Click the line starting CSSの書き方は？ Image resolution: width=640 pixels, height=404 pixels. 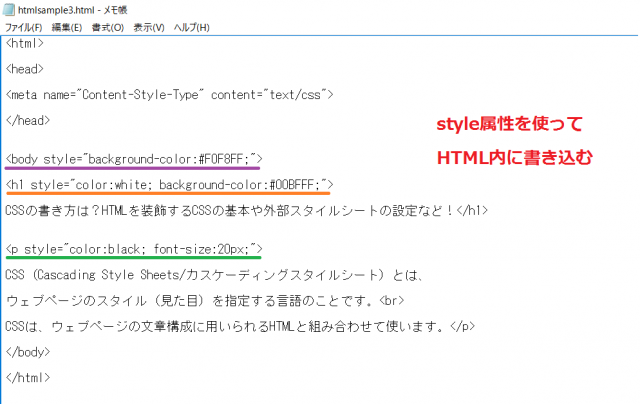247,211
